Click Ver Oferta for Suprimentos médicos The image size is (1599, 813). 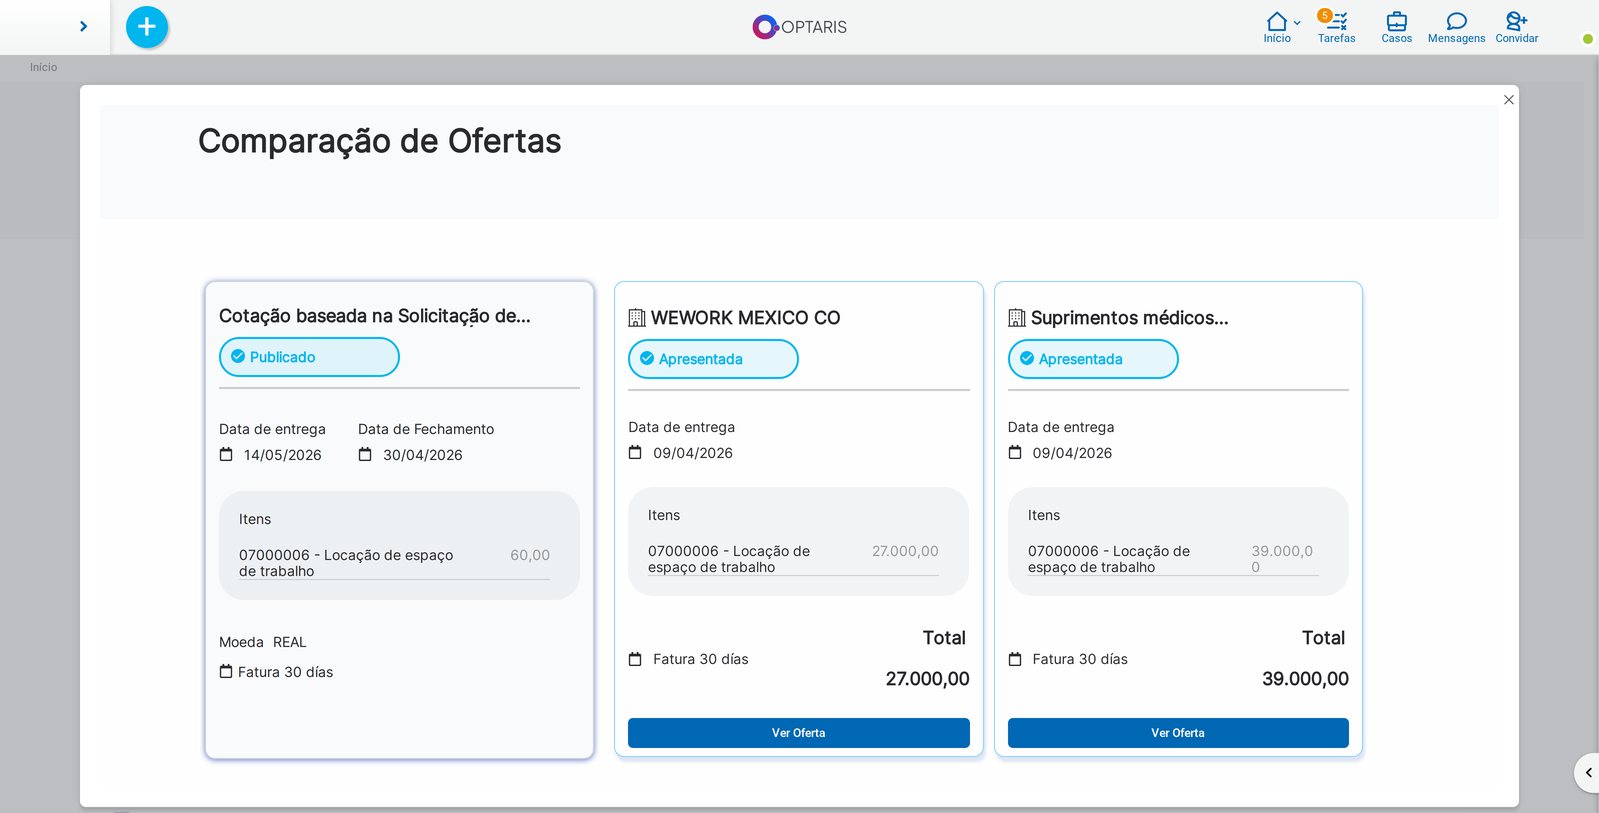pos(1178,733)
